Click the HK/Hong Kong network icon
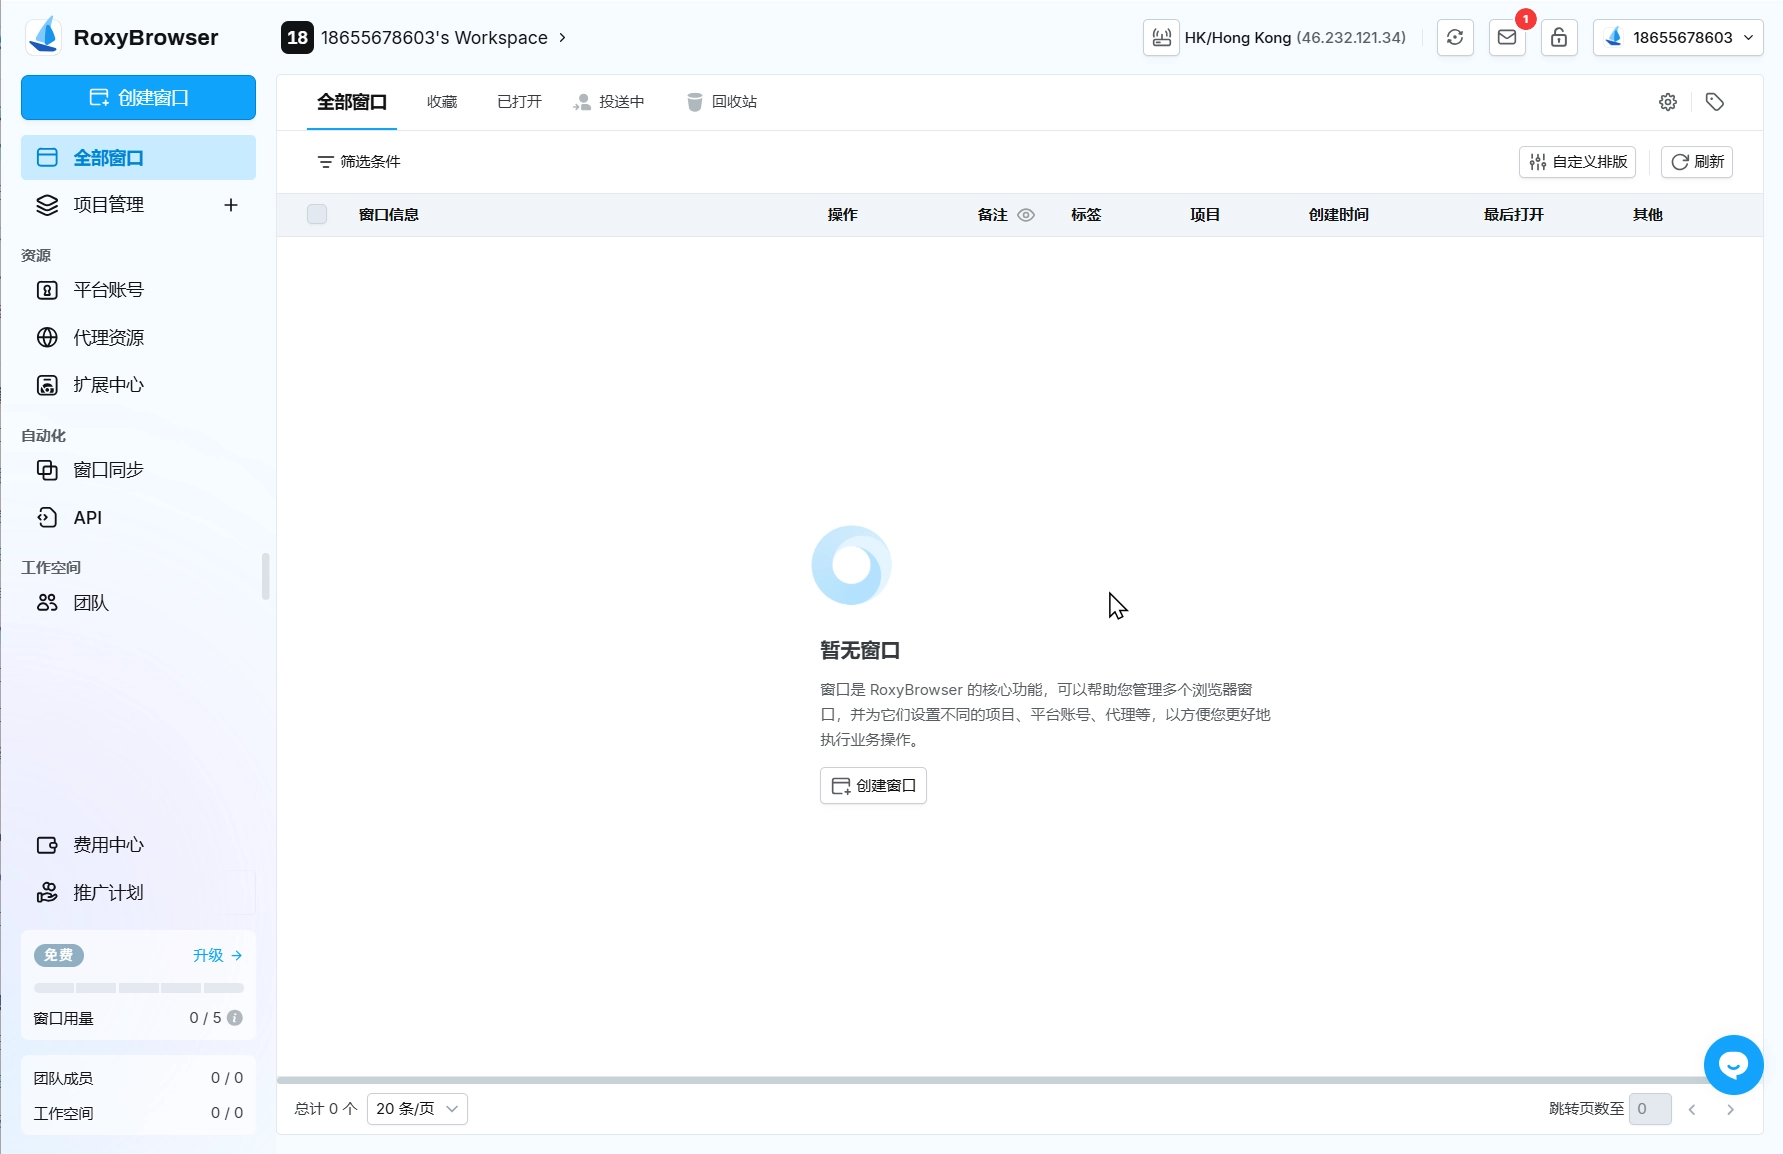 1161,38
